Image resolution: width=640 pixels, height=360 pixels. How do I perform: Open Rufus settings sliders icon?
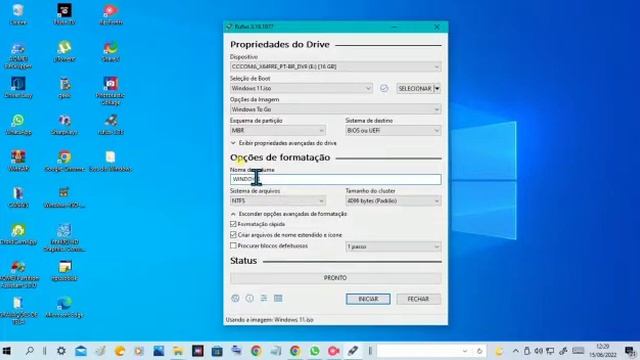pyautogui.click(x=264, y=298)
